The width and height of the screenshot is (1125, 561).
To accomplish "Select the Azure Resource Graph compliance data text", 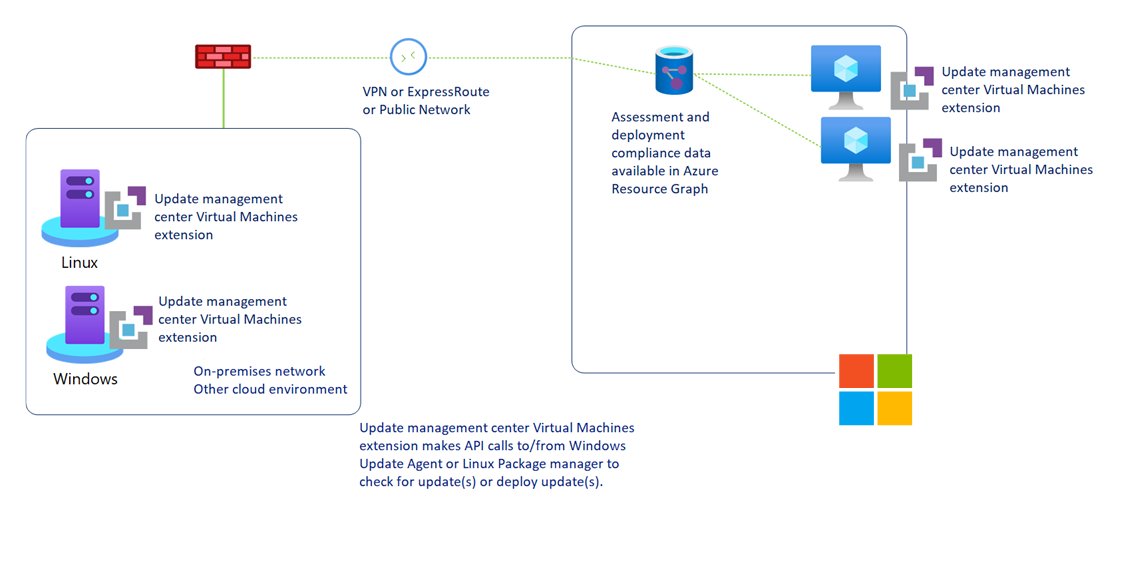I will 664,153.
